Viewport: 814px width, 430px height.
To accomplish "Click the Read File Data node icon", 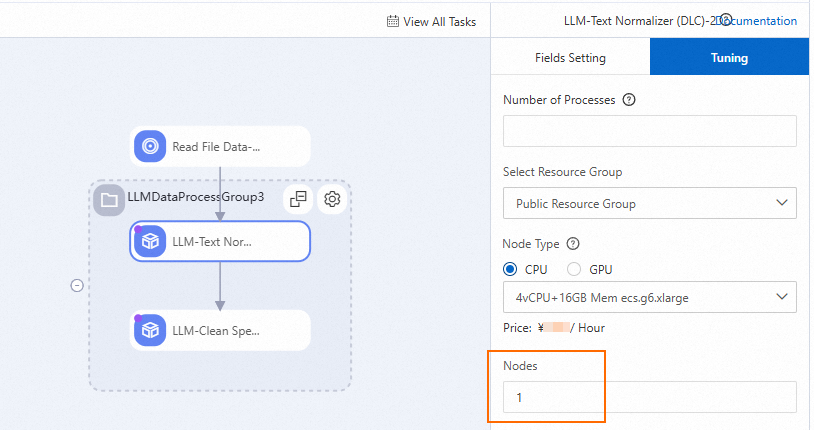I will (x=150, y=146).
